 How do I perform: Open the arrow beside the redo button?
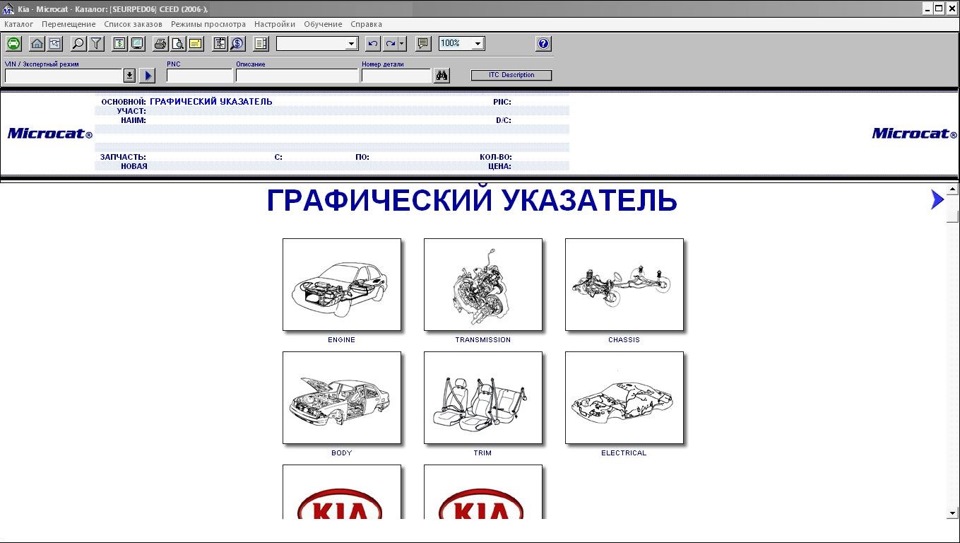click(402, 43)
